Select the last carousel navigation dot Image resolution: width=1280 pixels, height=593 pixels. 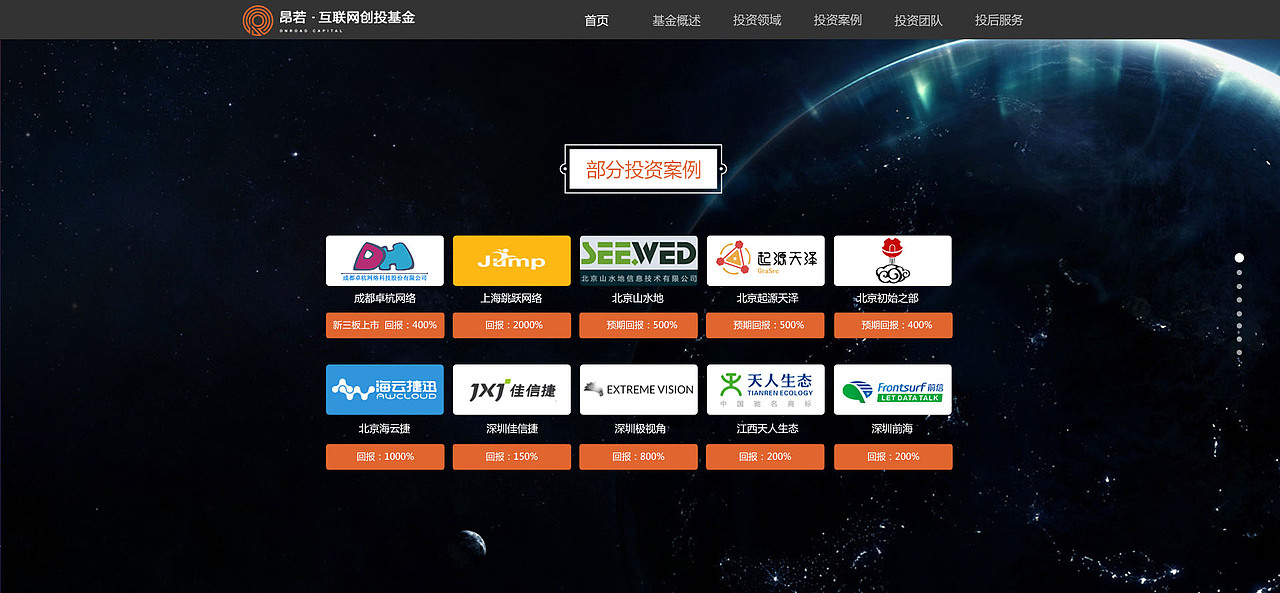coord(1239,353)
